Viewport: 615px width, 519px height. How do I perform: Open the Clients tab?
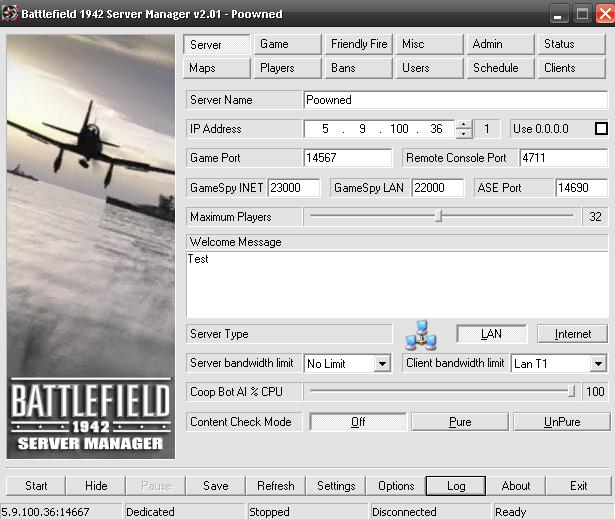571,68
